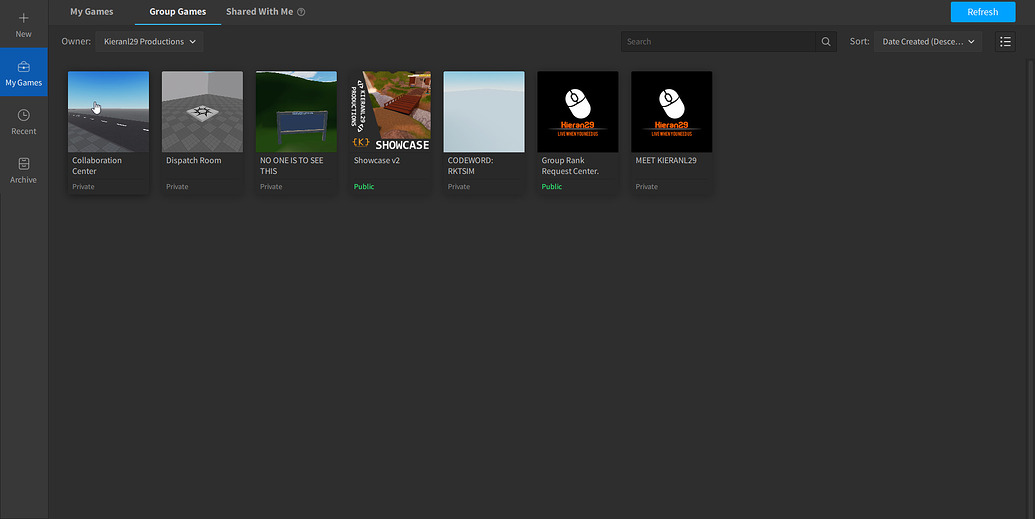Screen dimensions: 1035x519
Task: Expand the Owner Kieranl29 Productions dropdown
Action: coord(149,42)
